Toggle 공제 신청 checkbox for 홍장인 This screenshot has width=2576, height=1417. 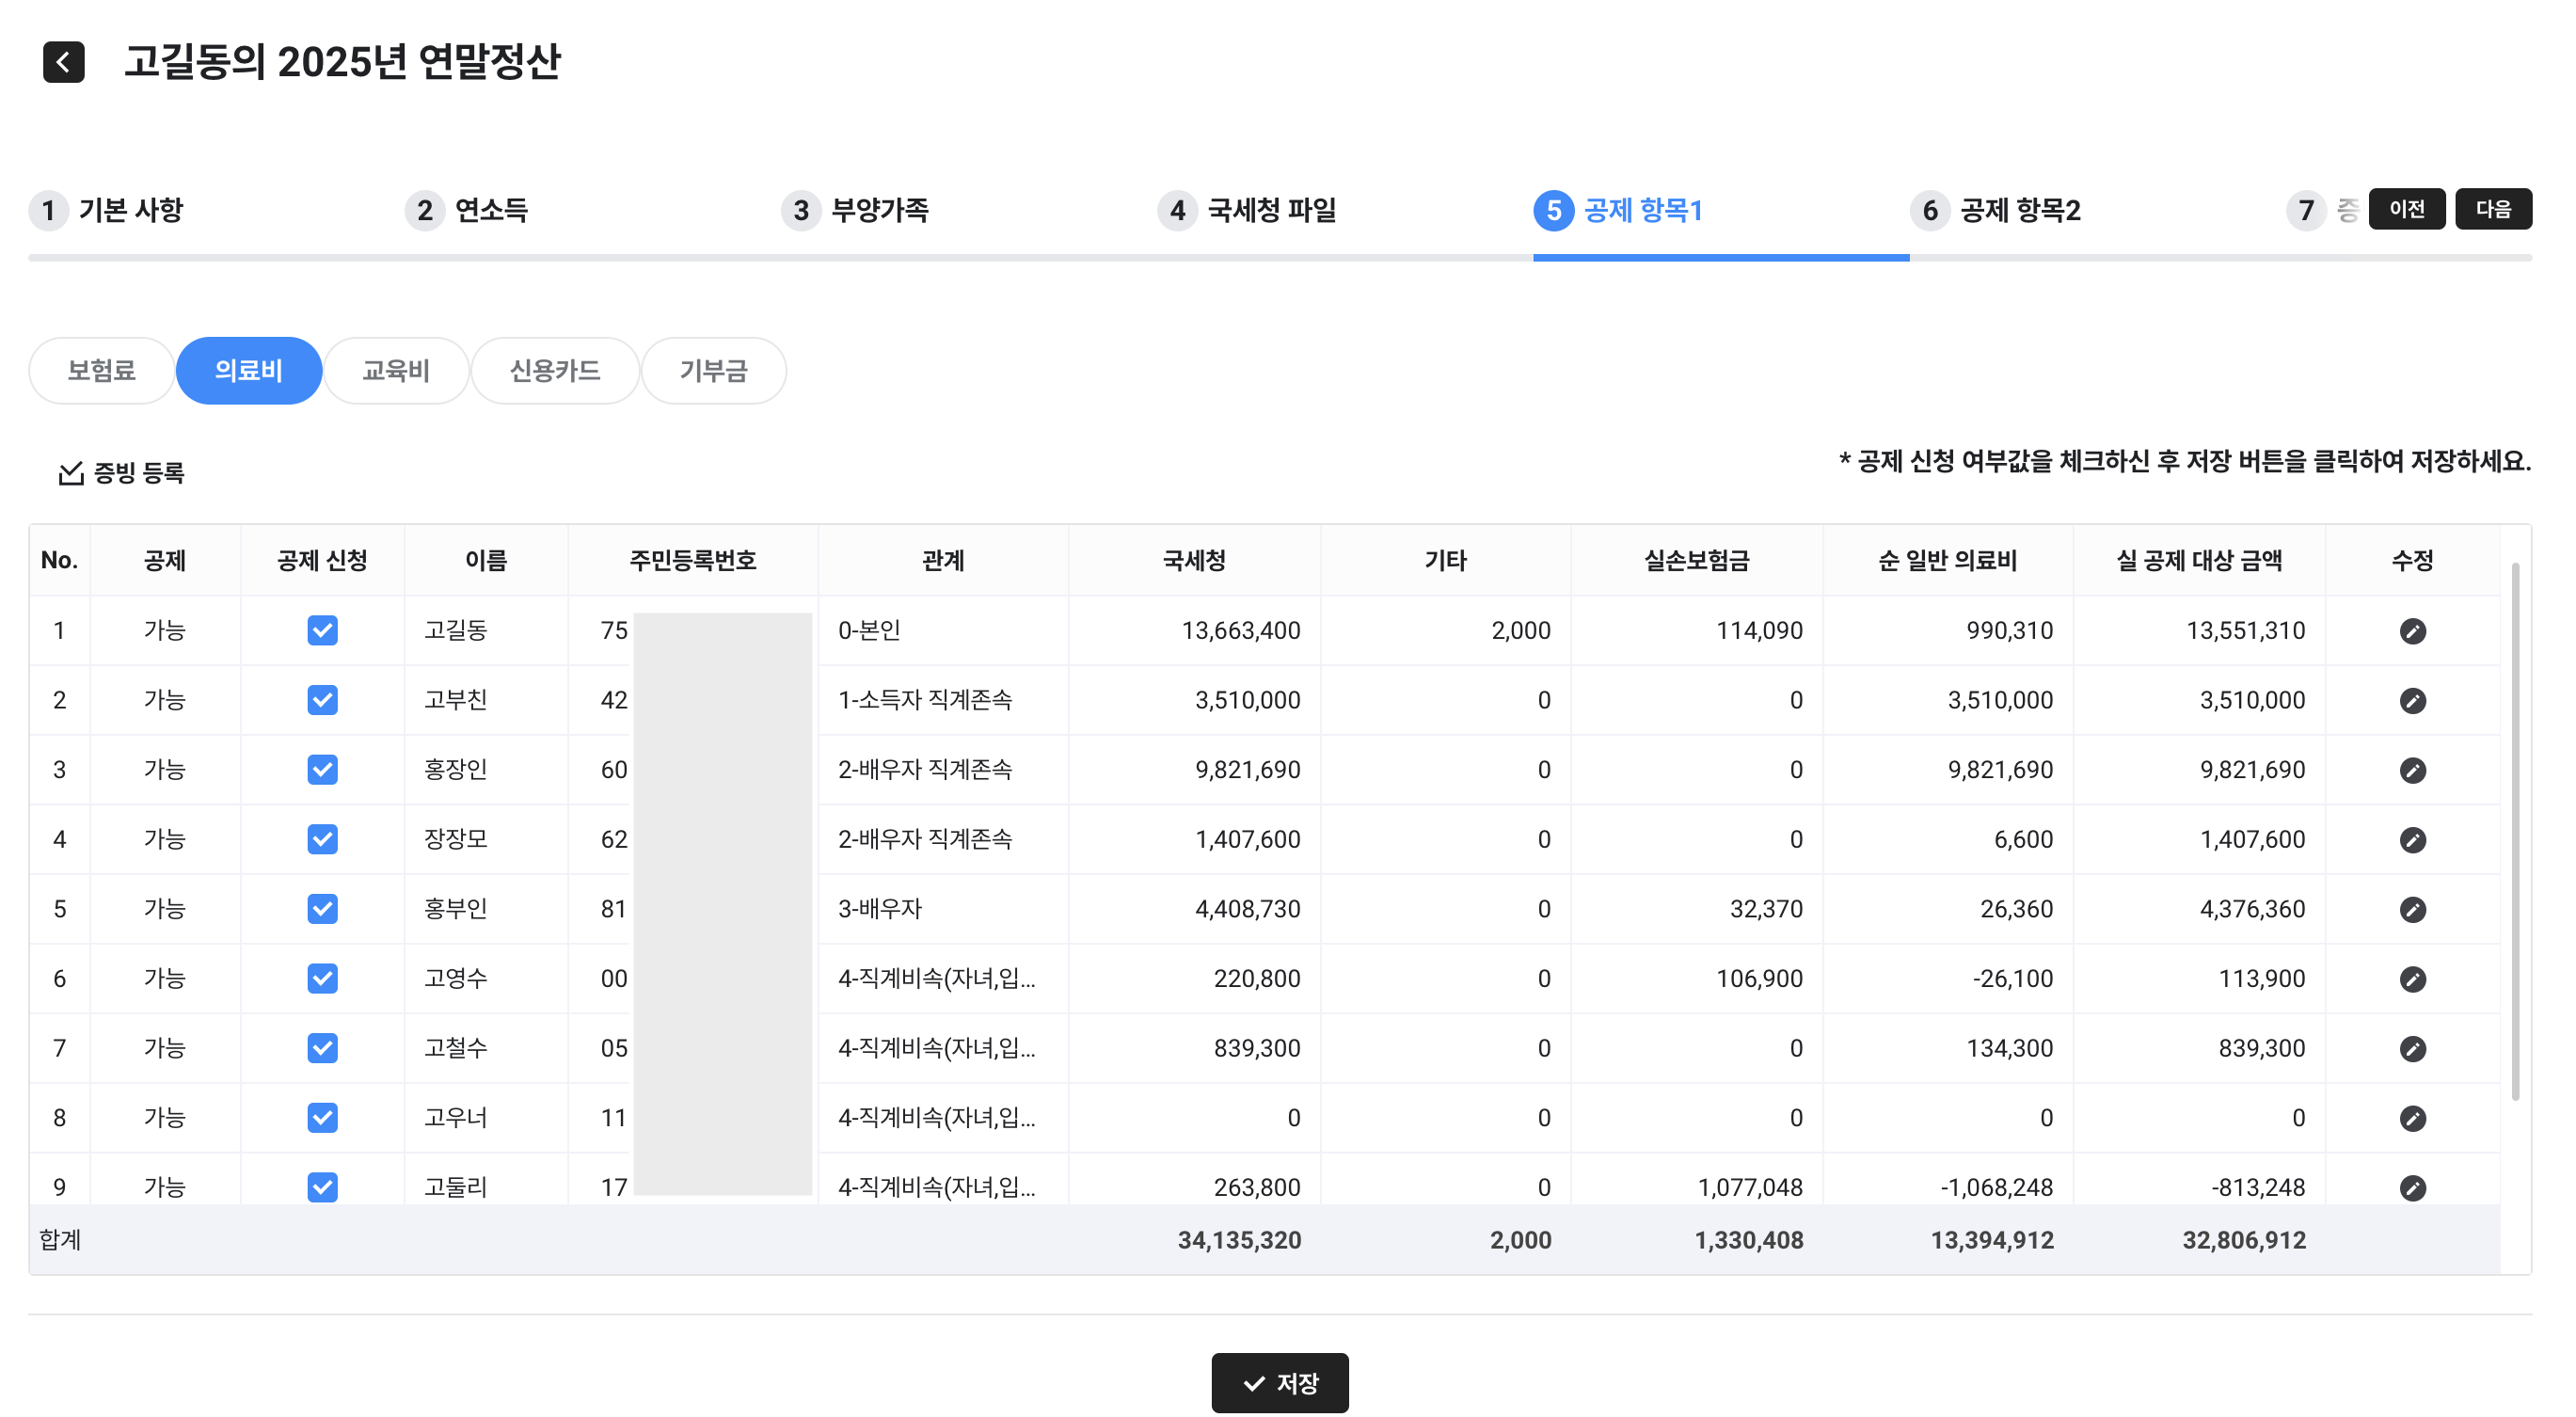coord(322,770)
